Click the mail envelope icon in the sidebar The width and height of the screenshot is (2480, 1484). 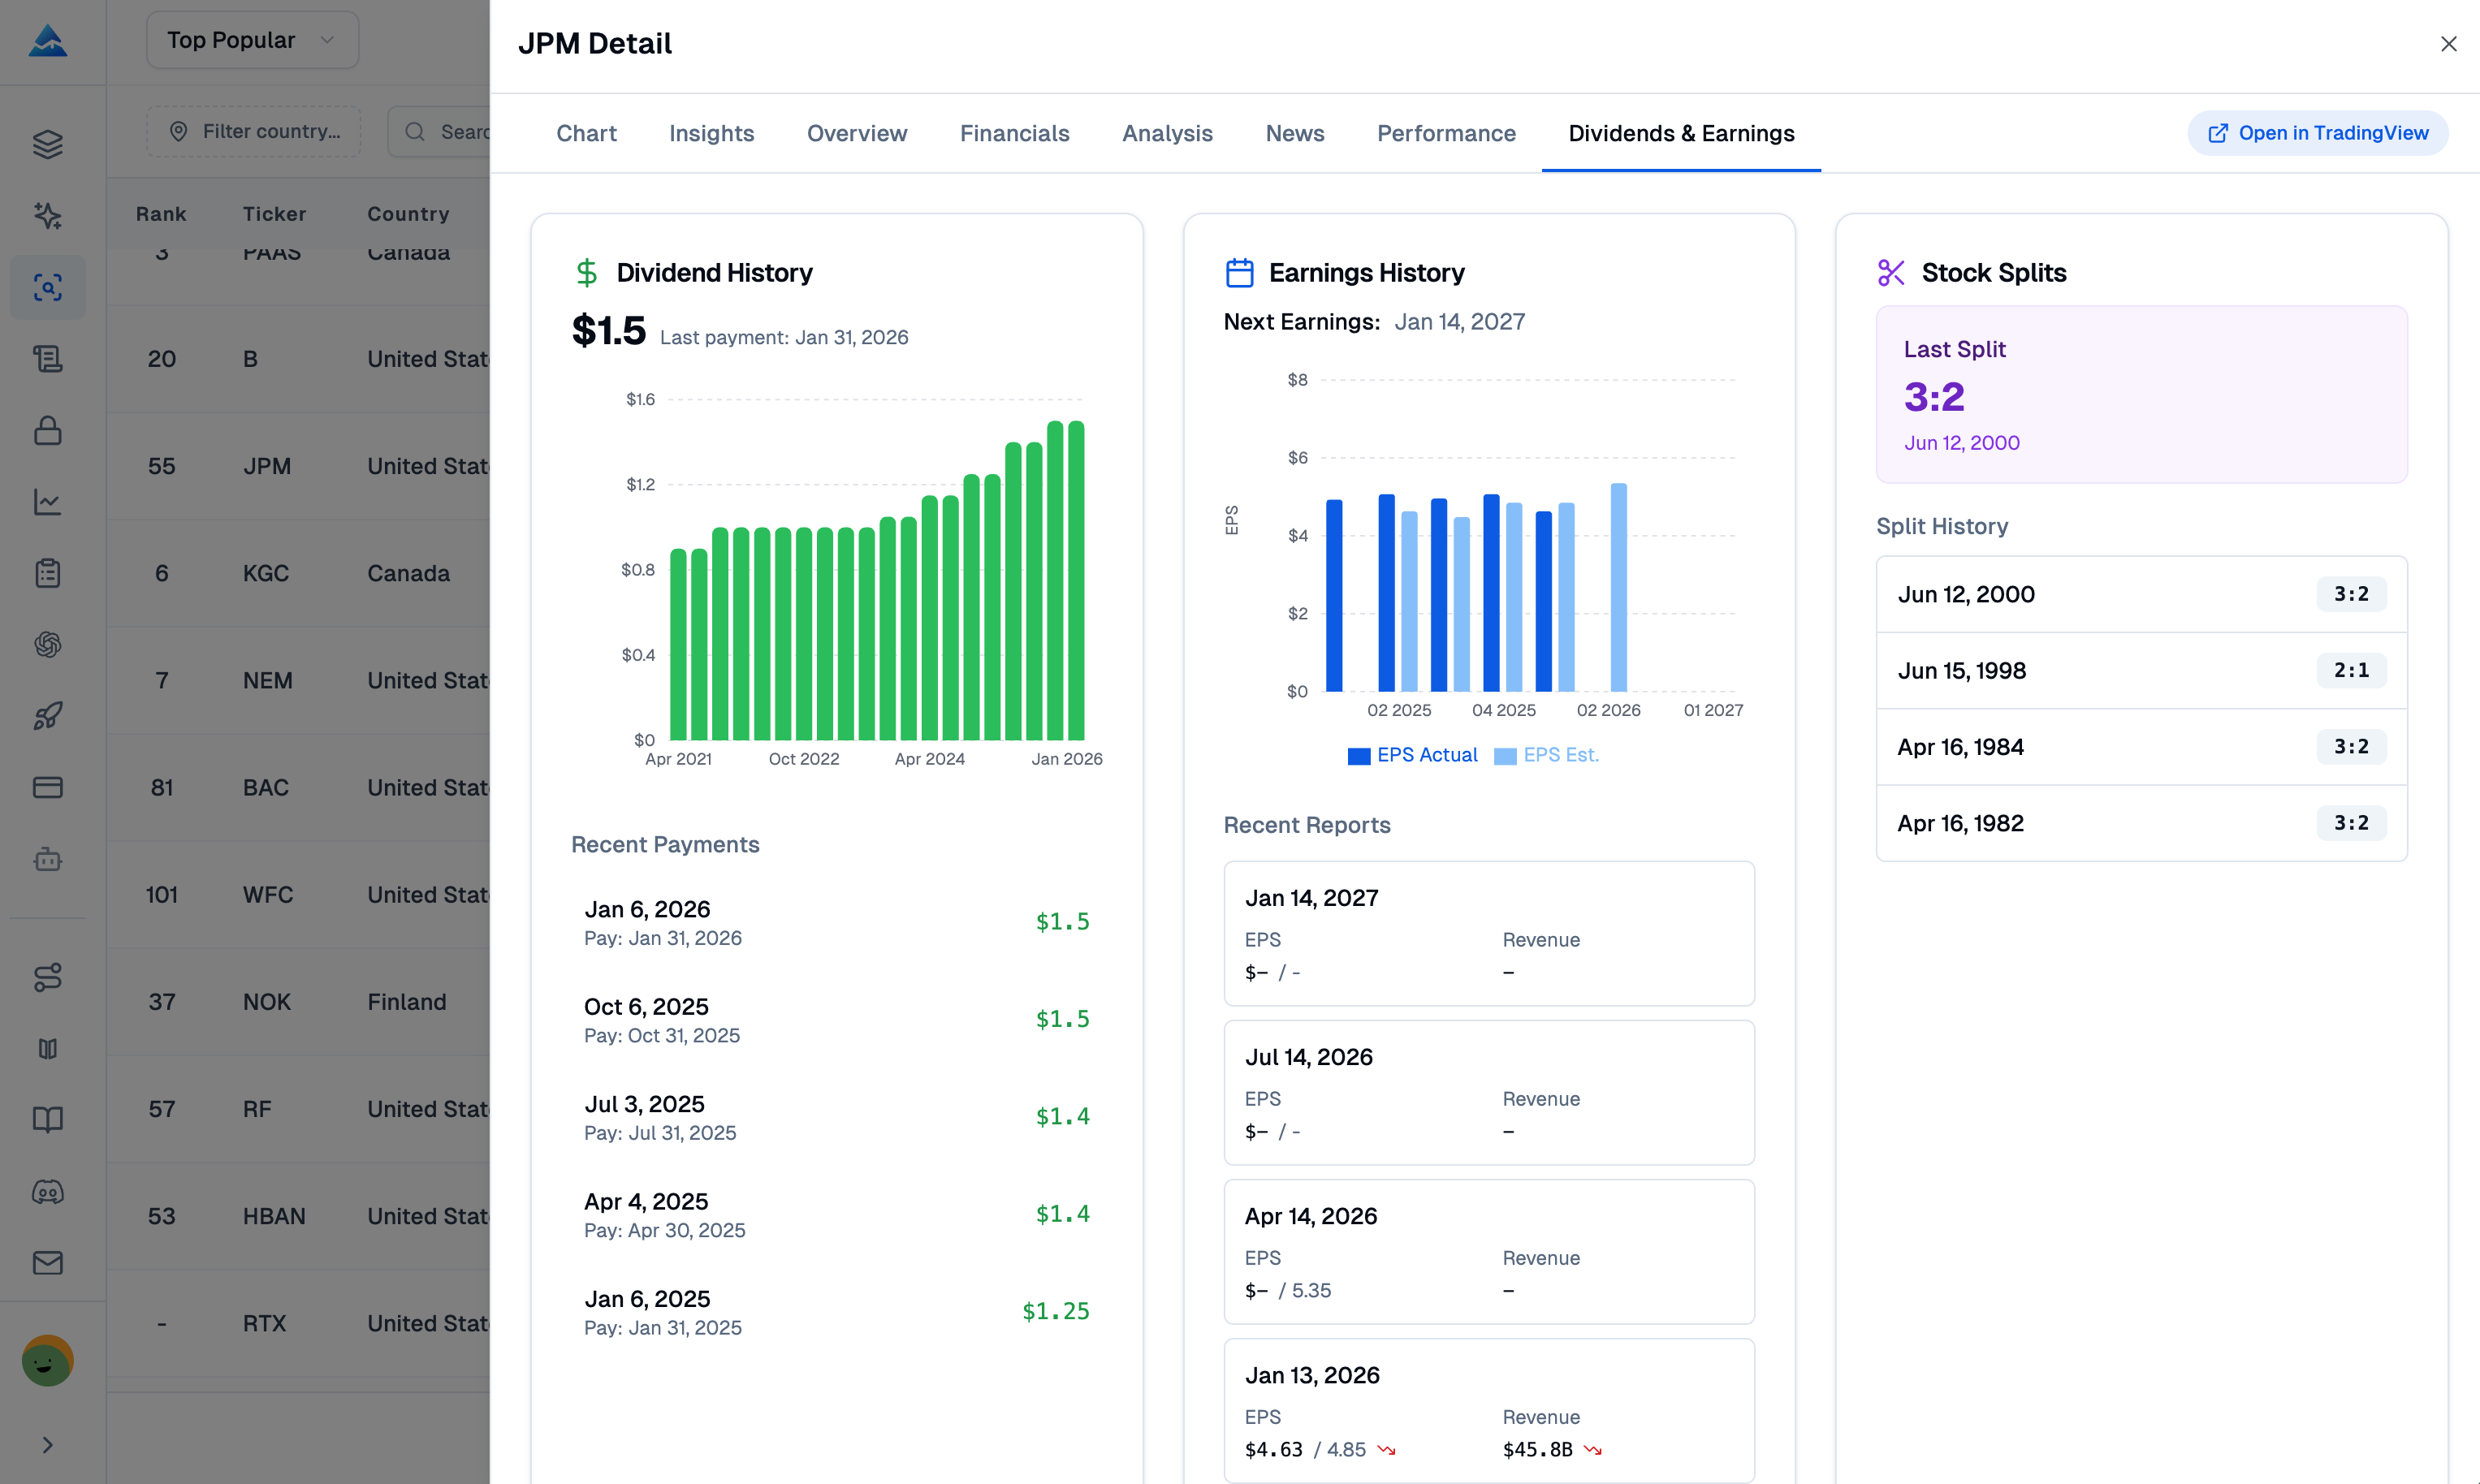coord(47,1263)
